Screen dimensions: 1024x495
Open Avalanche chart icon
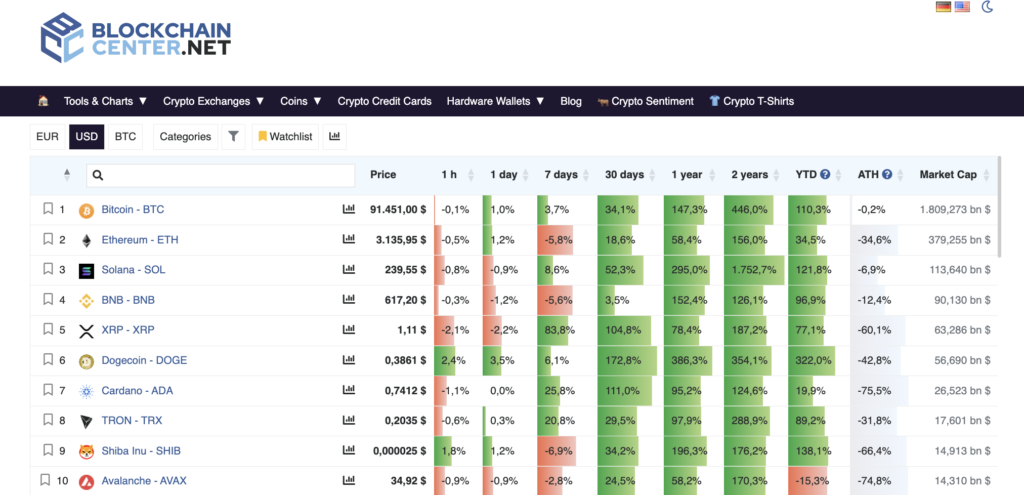tap(349, 480)
